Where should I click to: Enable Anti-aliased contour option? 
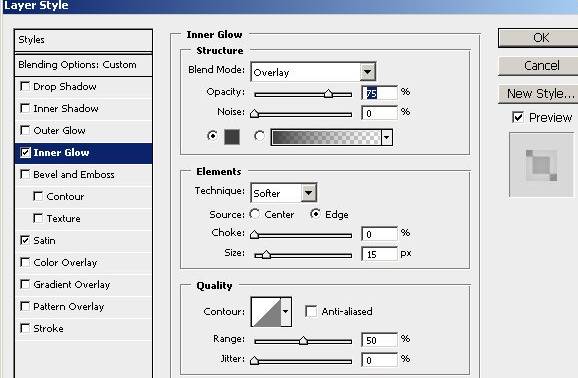[311, 312]
